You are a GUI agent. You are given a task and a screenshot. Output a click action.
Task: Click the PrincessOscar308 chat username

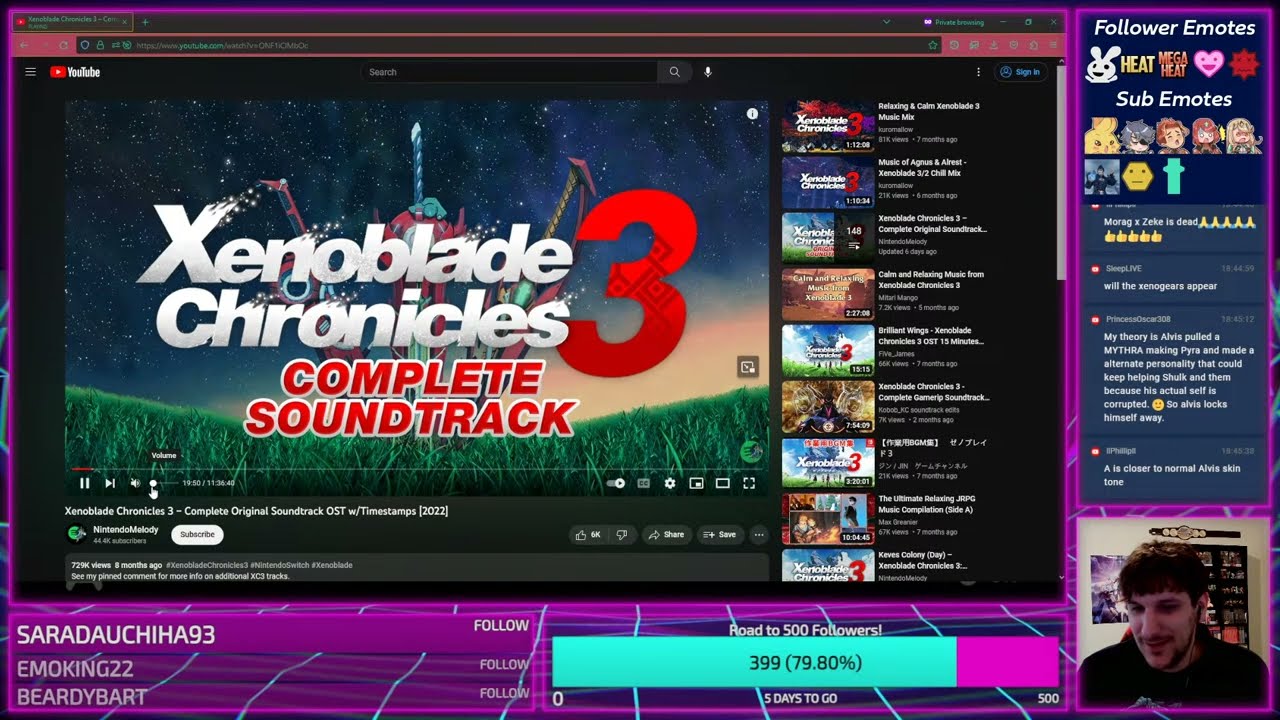tap(1138, 319)
